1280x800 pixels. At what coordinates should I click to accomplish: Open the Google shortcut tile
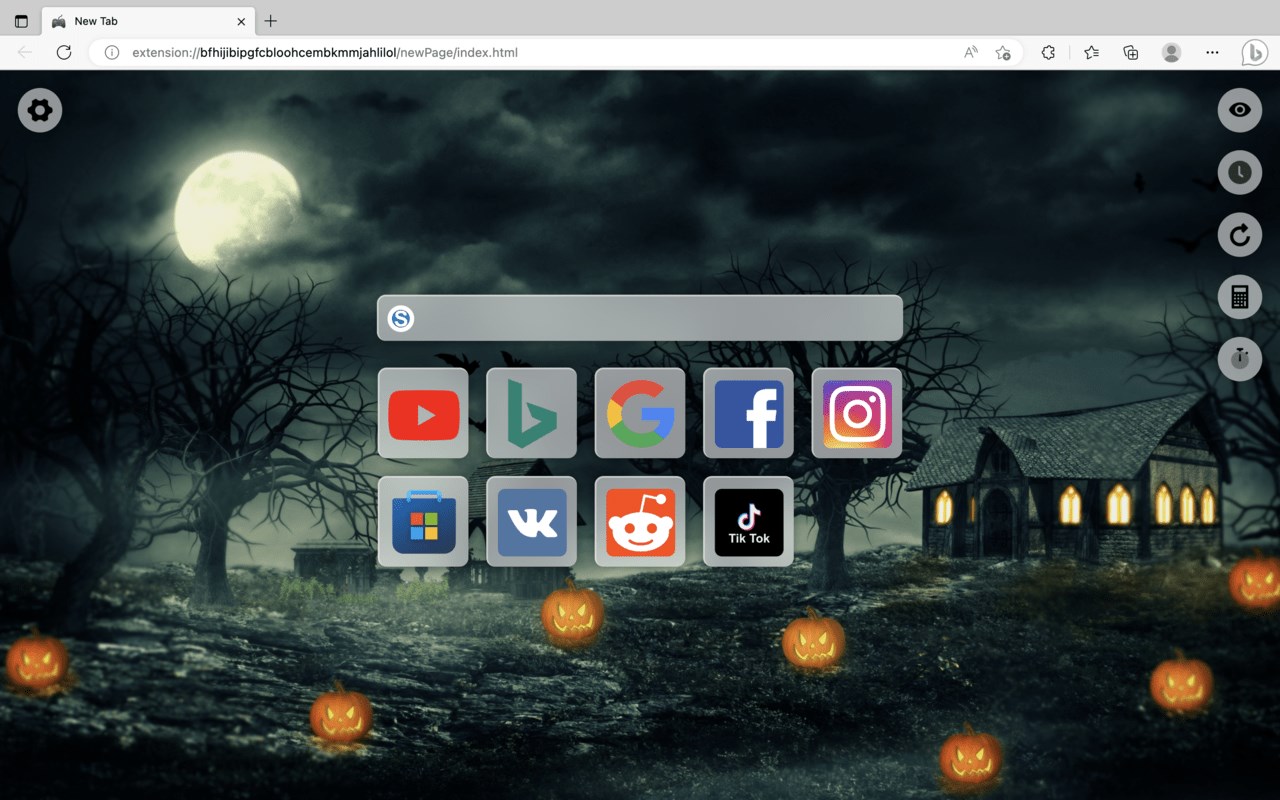click(640, 413)
